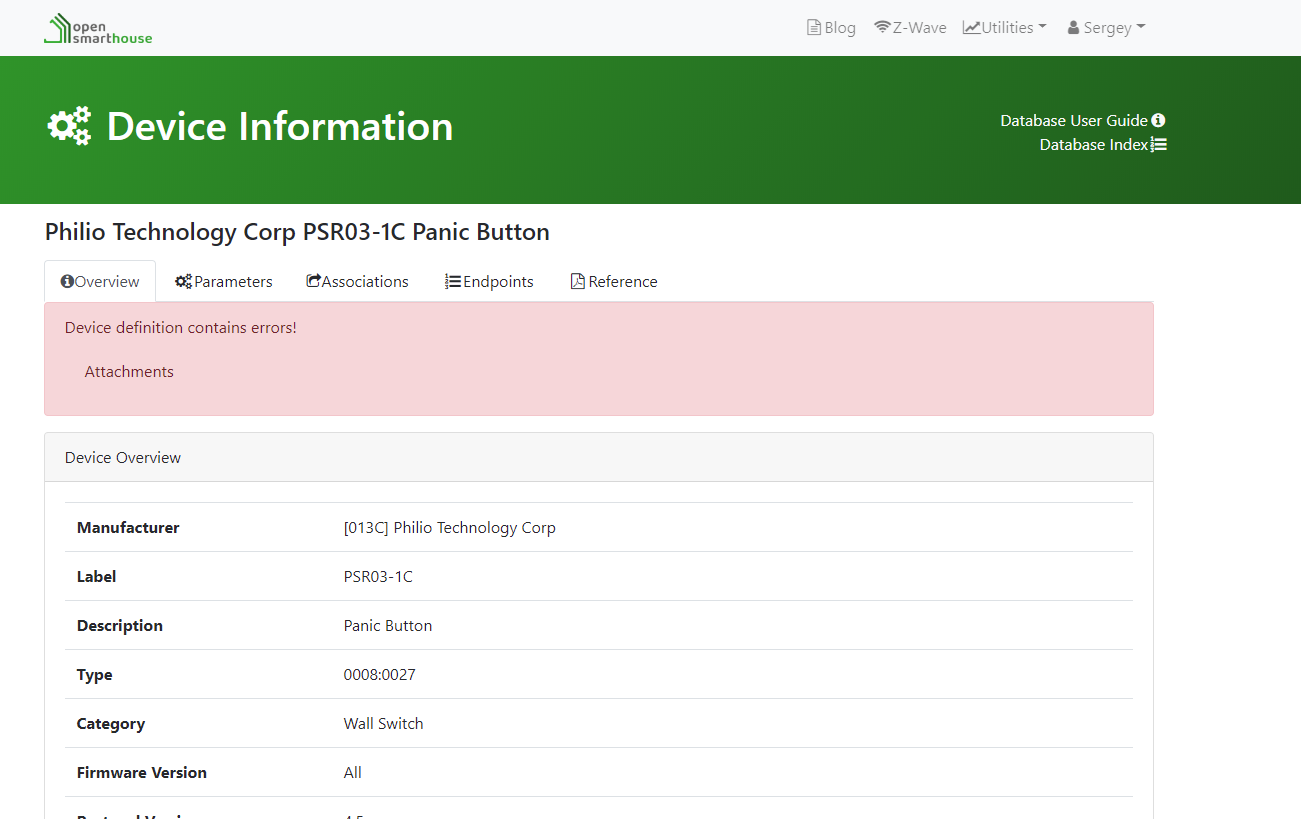Go to the Reference tab
Image resolution: width=1301 pixels, height=819 pixels.
click(x=614, y=282)
